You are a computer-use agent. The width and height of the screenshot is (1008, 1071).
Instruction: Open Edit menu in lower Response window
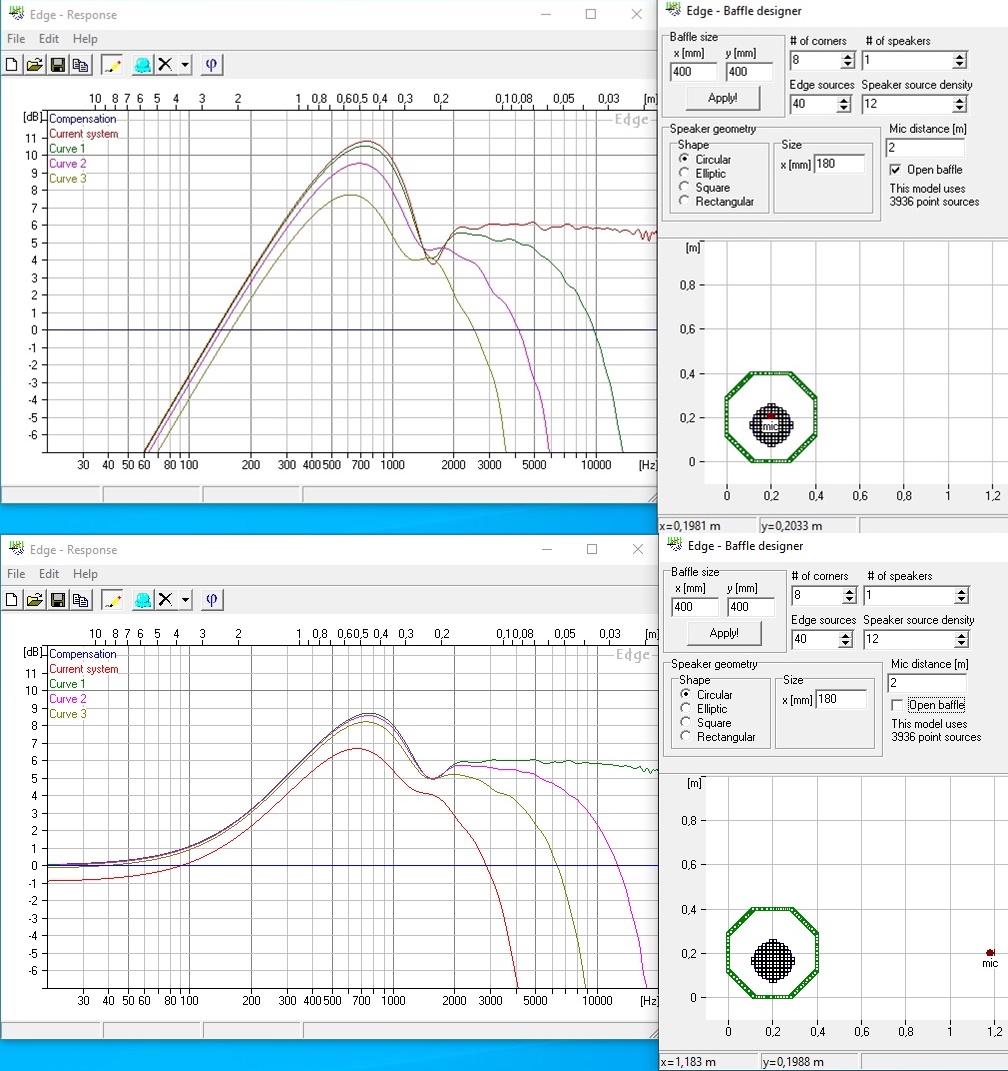click(48, 574)
